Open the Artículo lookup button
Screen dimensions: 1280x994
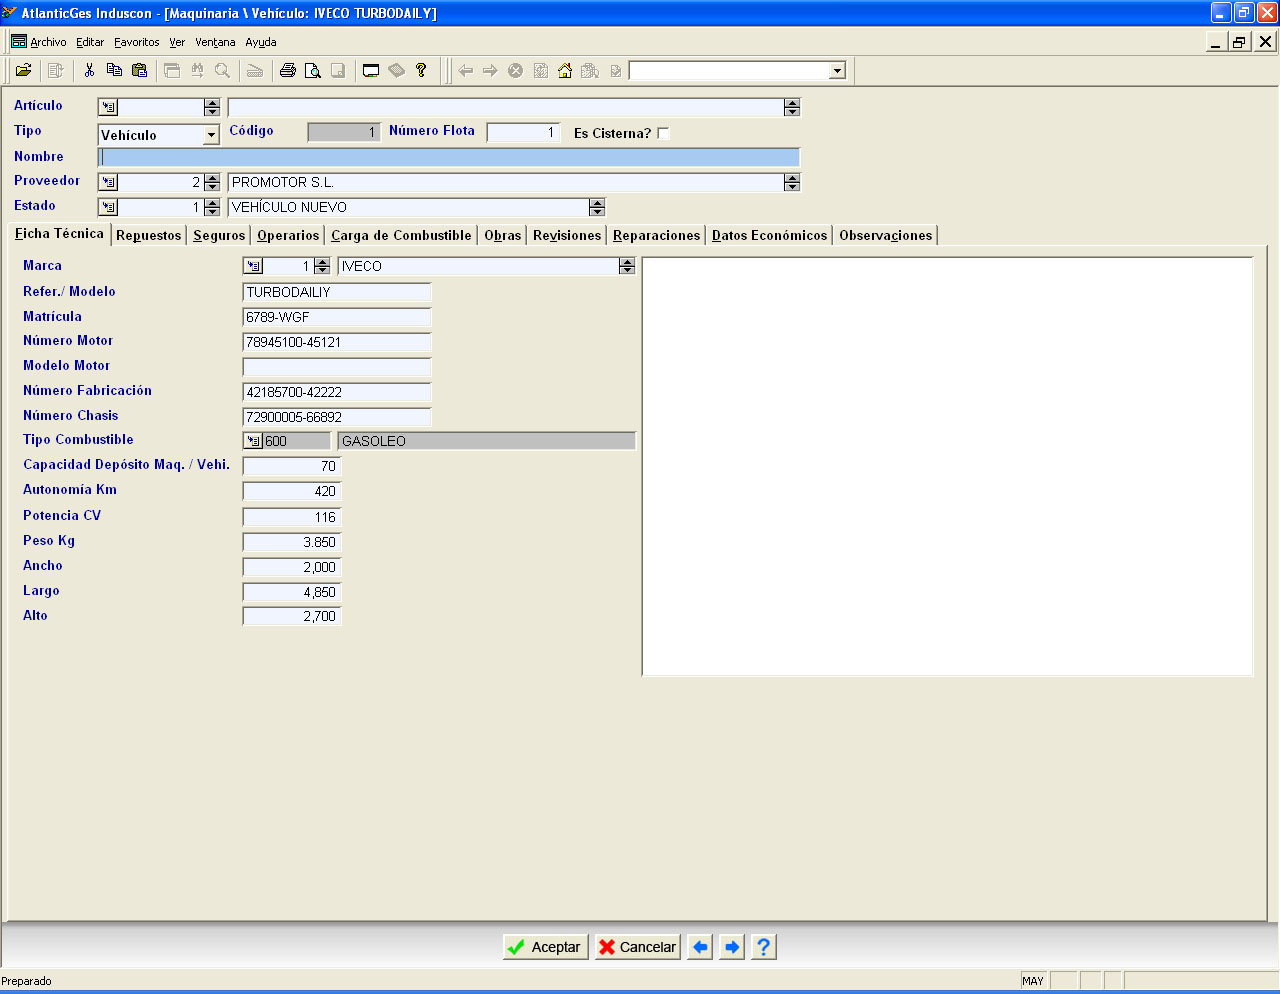point(108,107)
